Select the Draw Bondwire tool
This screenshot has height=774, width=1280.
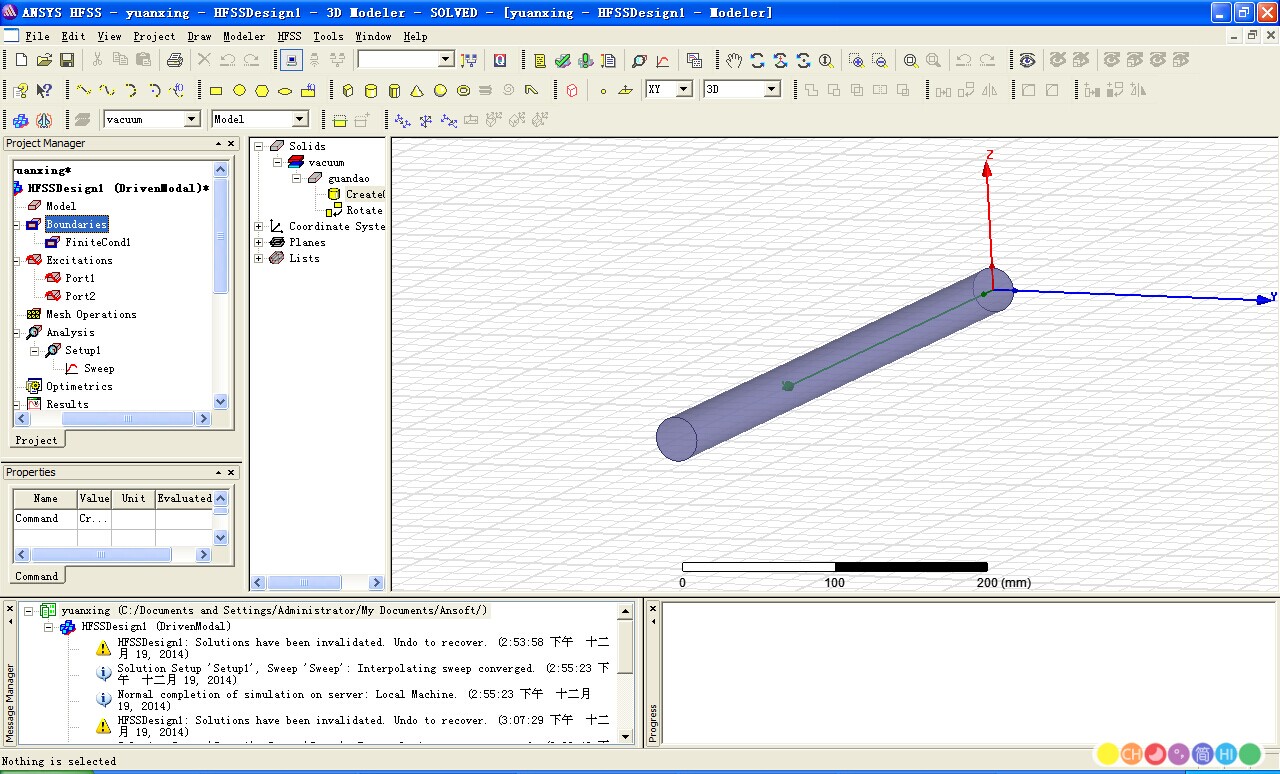click(531, 90)
